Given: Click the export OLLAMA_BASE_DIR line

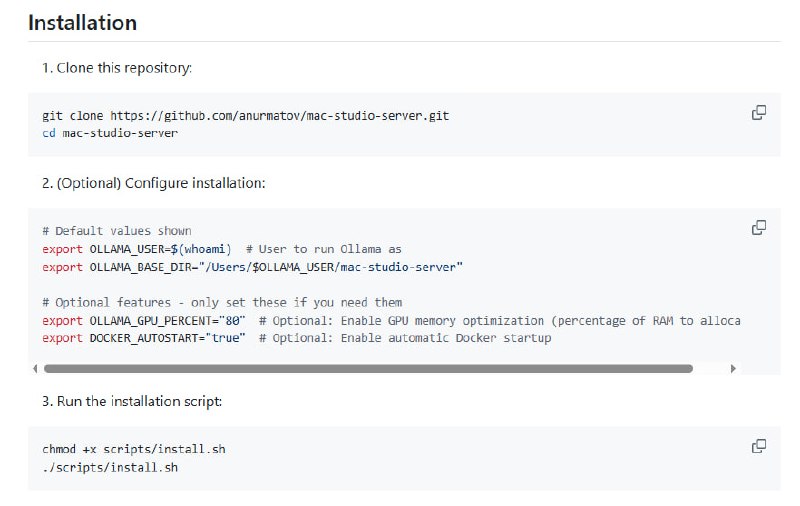Looking at the screenshot, I should click(252, 267).
